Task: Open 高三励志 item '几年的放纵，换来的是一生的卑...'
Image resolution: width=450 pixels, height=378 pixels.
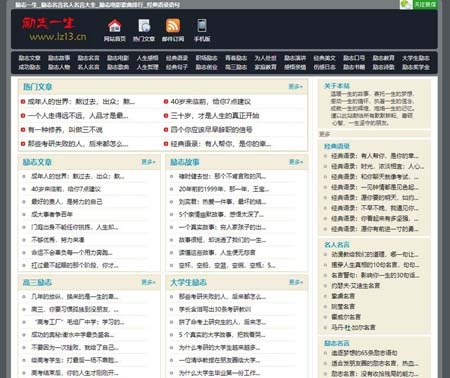Action: [x=75, y=297]
